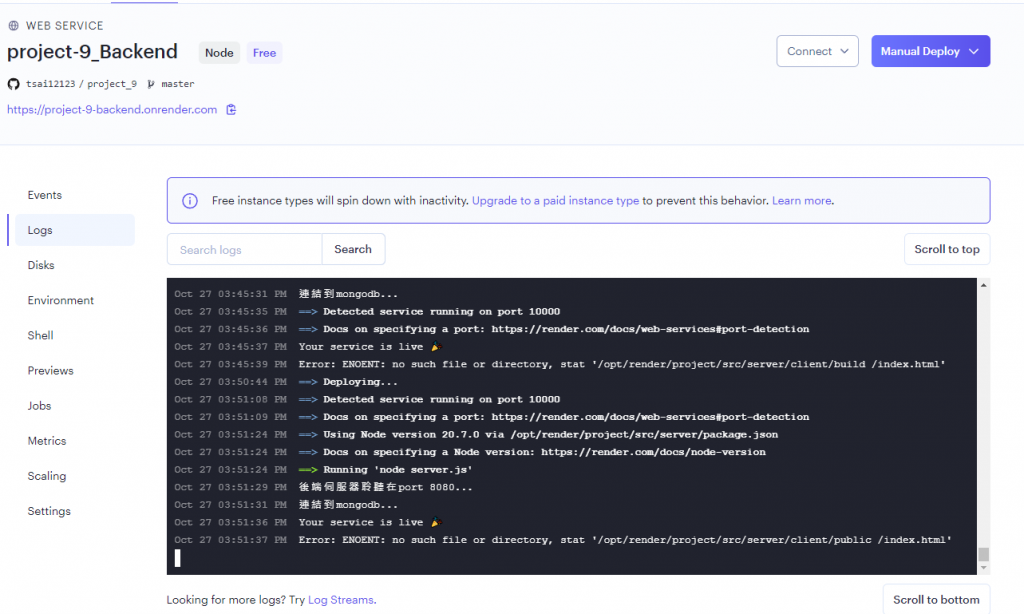
Task: Click the log scrollbar up arrow
Action: (x=984, y=285)
